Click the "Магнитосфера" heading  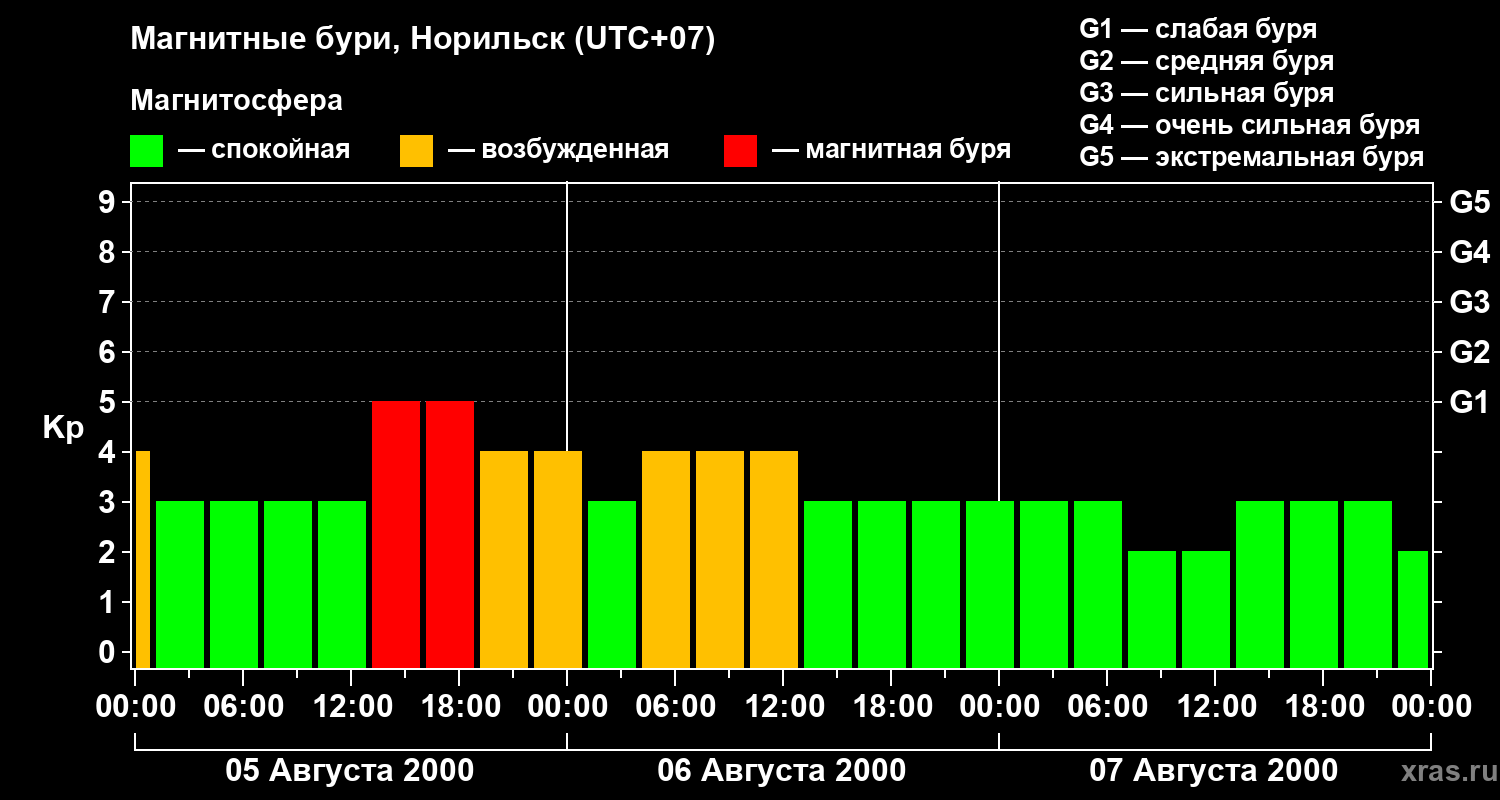click(236, 101)
